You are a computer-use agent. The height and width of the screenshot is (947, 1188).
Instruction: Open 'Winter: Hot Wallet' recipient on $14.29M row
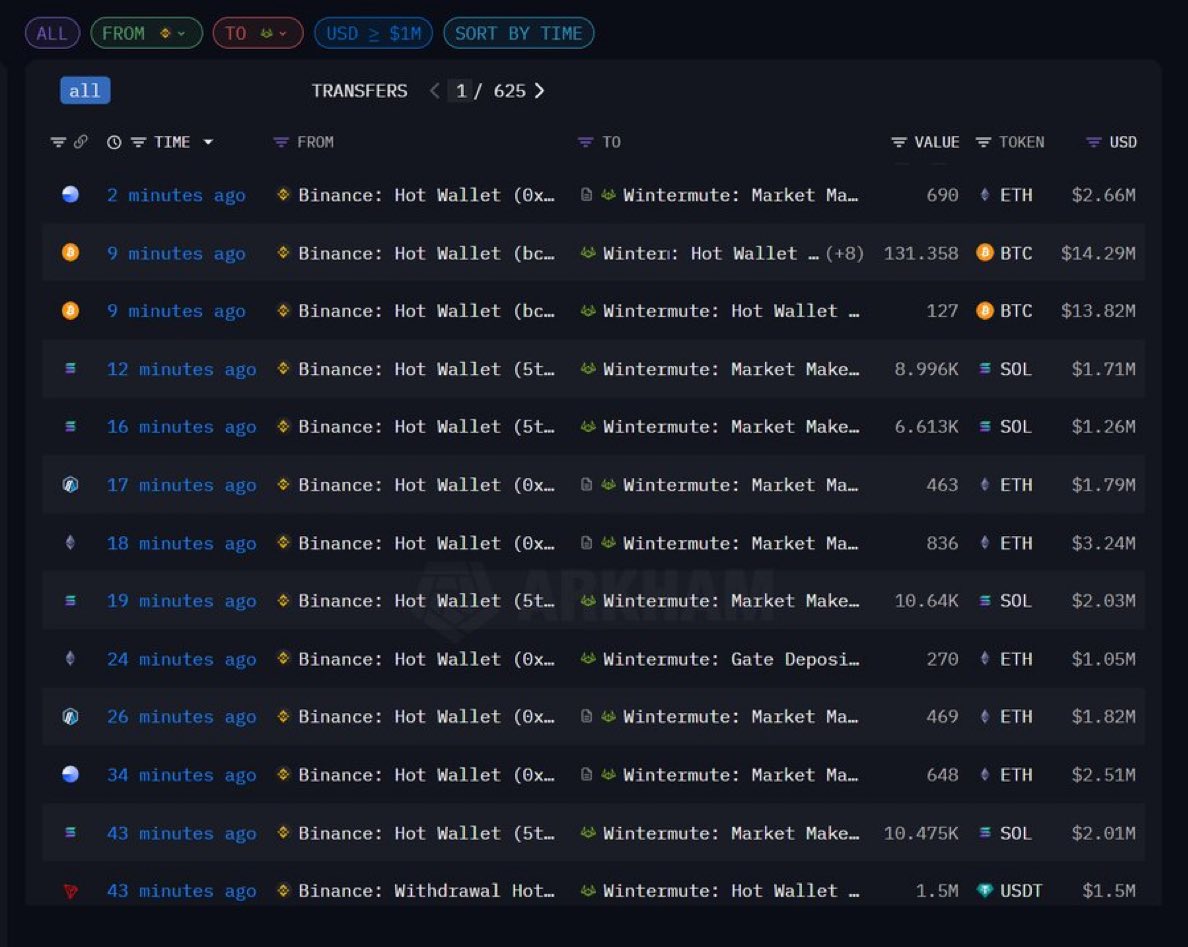(x=711, y=254)
